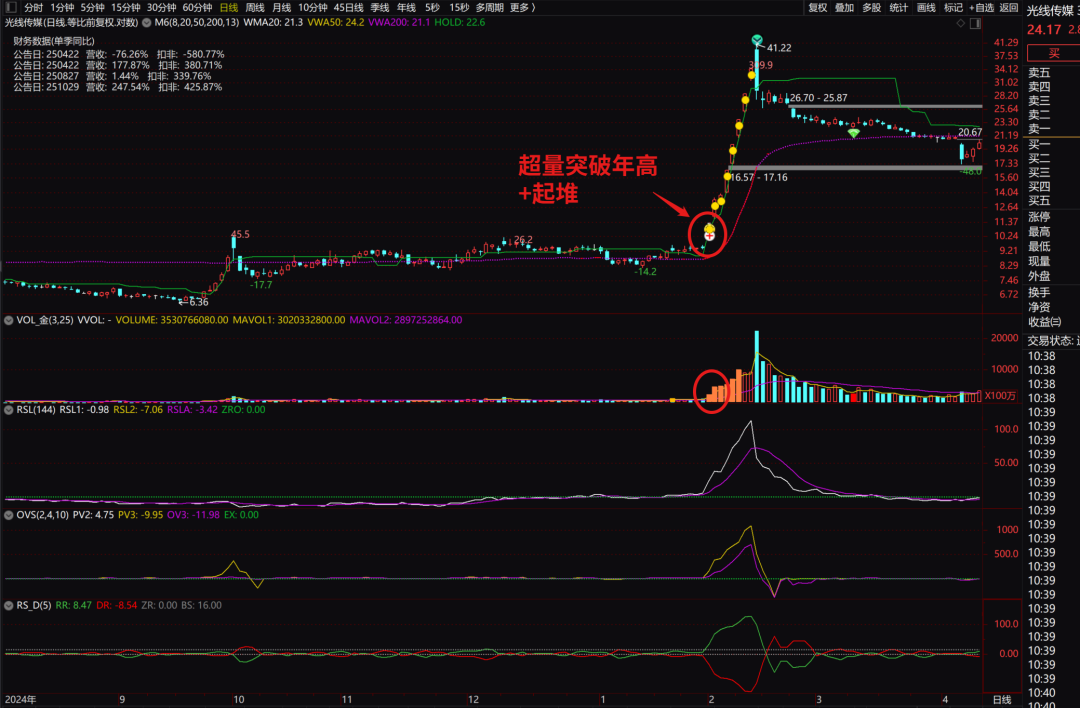
Task: Select the 1分钟 period
Action: tap(62, 8)
